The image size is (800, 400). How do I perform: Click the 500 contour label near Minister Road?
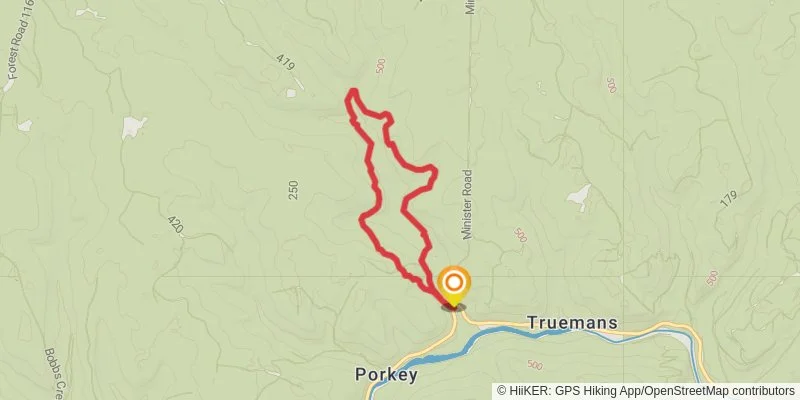[519, 235]
